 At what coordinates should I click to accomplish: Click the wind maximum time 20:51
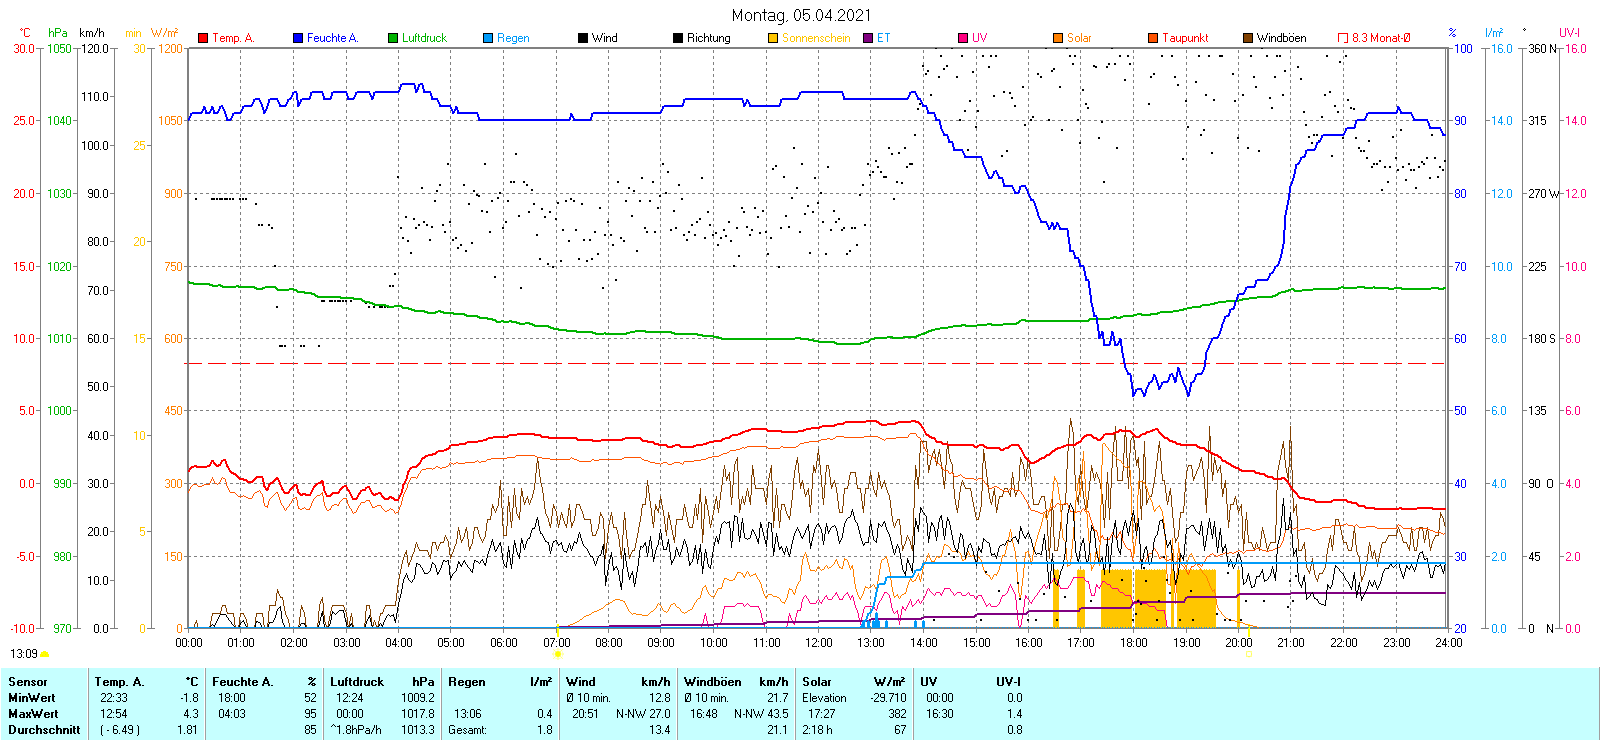coord(586,714)
